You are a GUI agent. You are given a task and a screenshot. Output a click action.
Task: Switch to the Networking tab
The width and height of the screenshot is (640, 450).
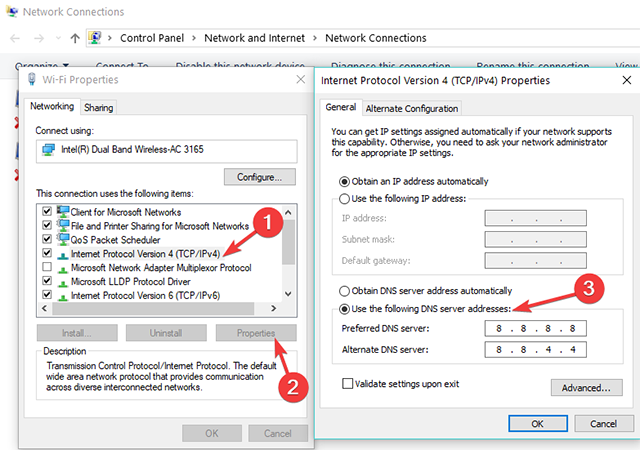[x=52, y=106]
